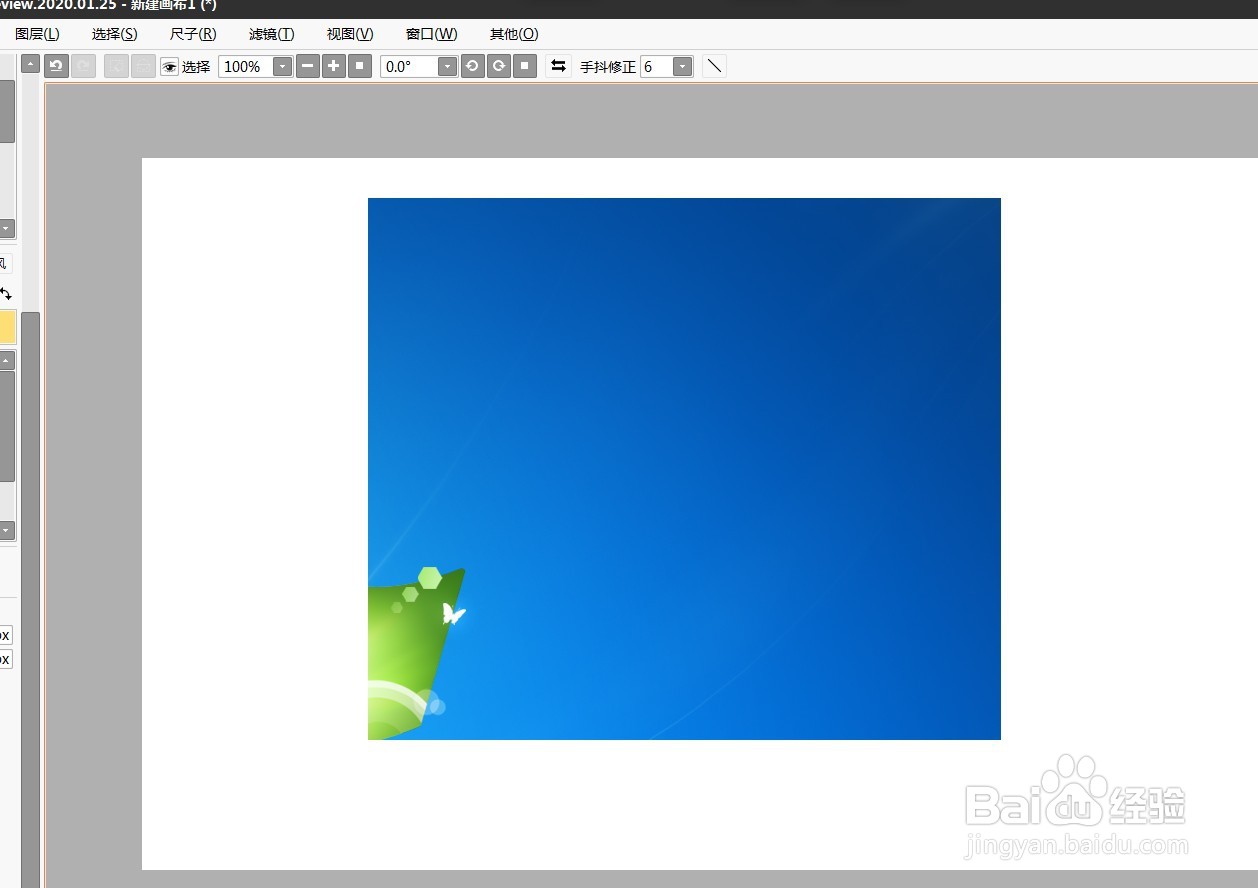Open the 其他(O) menu

(x=514, y=34)
